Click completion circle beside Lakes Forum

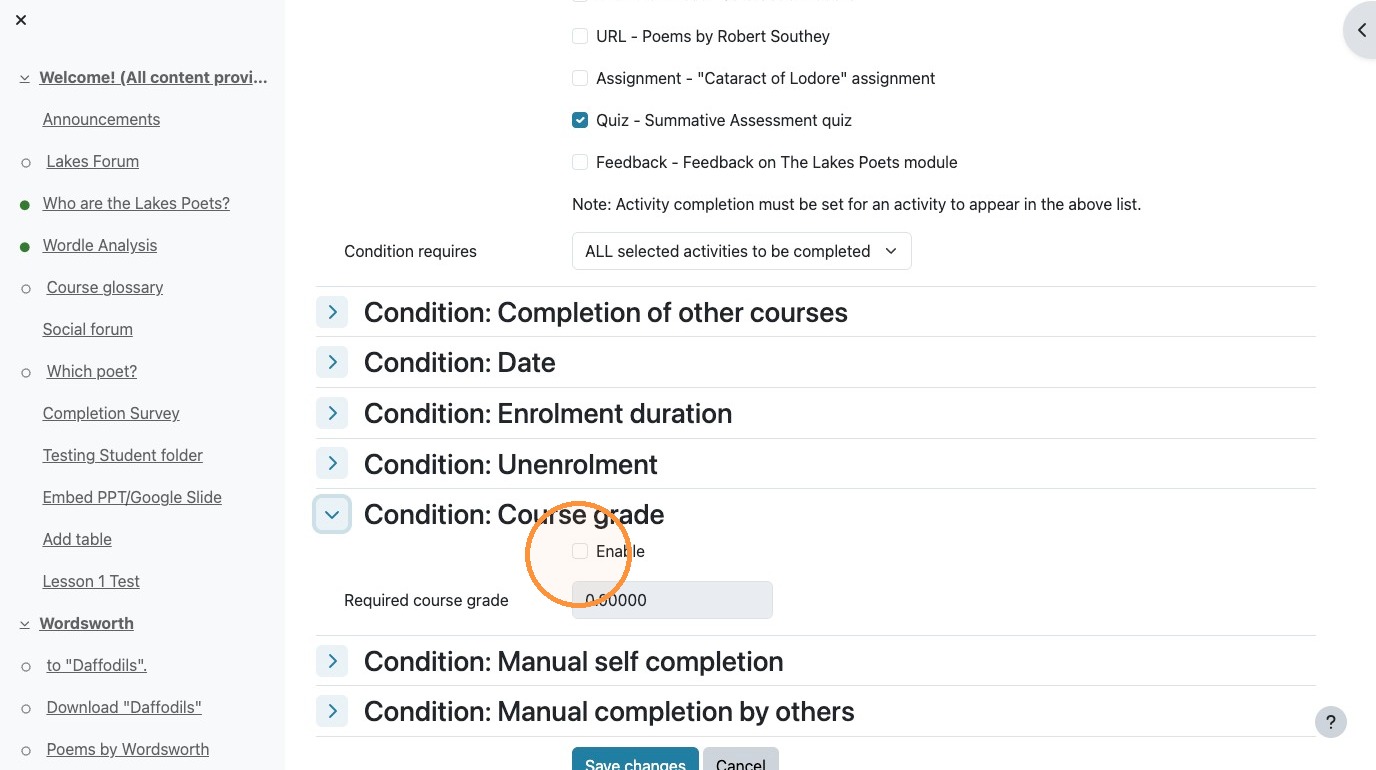(x=26, y=162)
